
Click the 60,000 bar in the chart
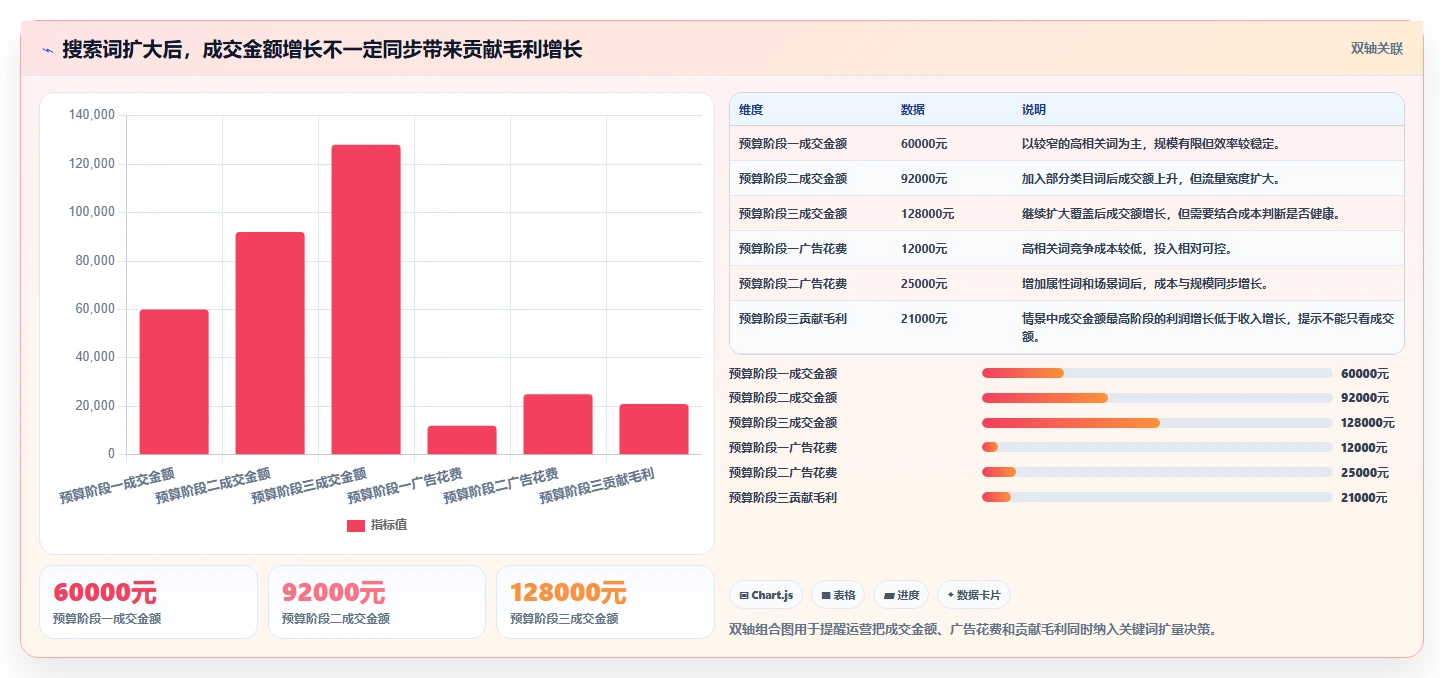pyautogui.click(x=174, y=382)
